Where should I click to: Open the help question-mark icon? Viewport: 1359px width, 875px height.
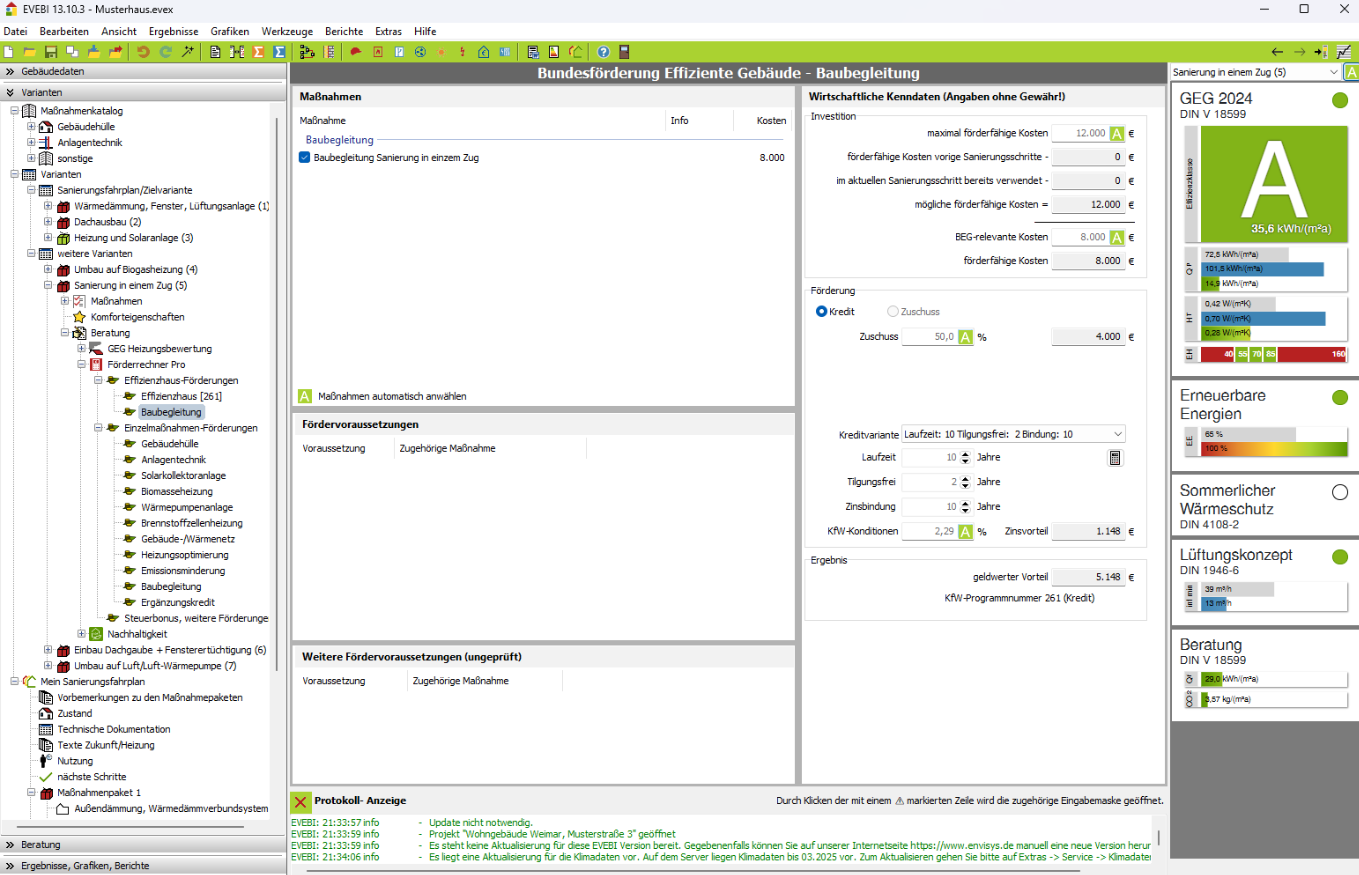point(603,52)
